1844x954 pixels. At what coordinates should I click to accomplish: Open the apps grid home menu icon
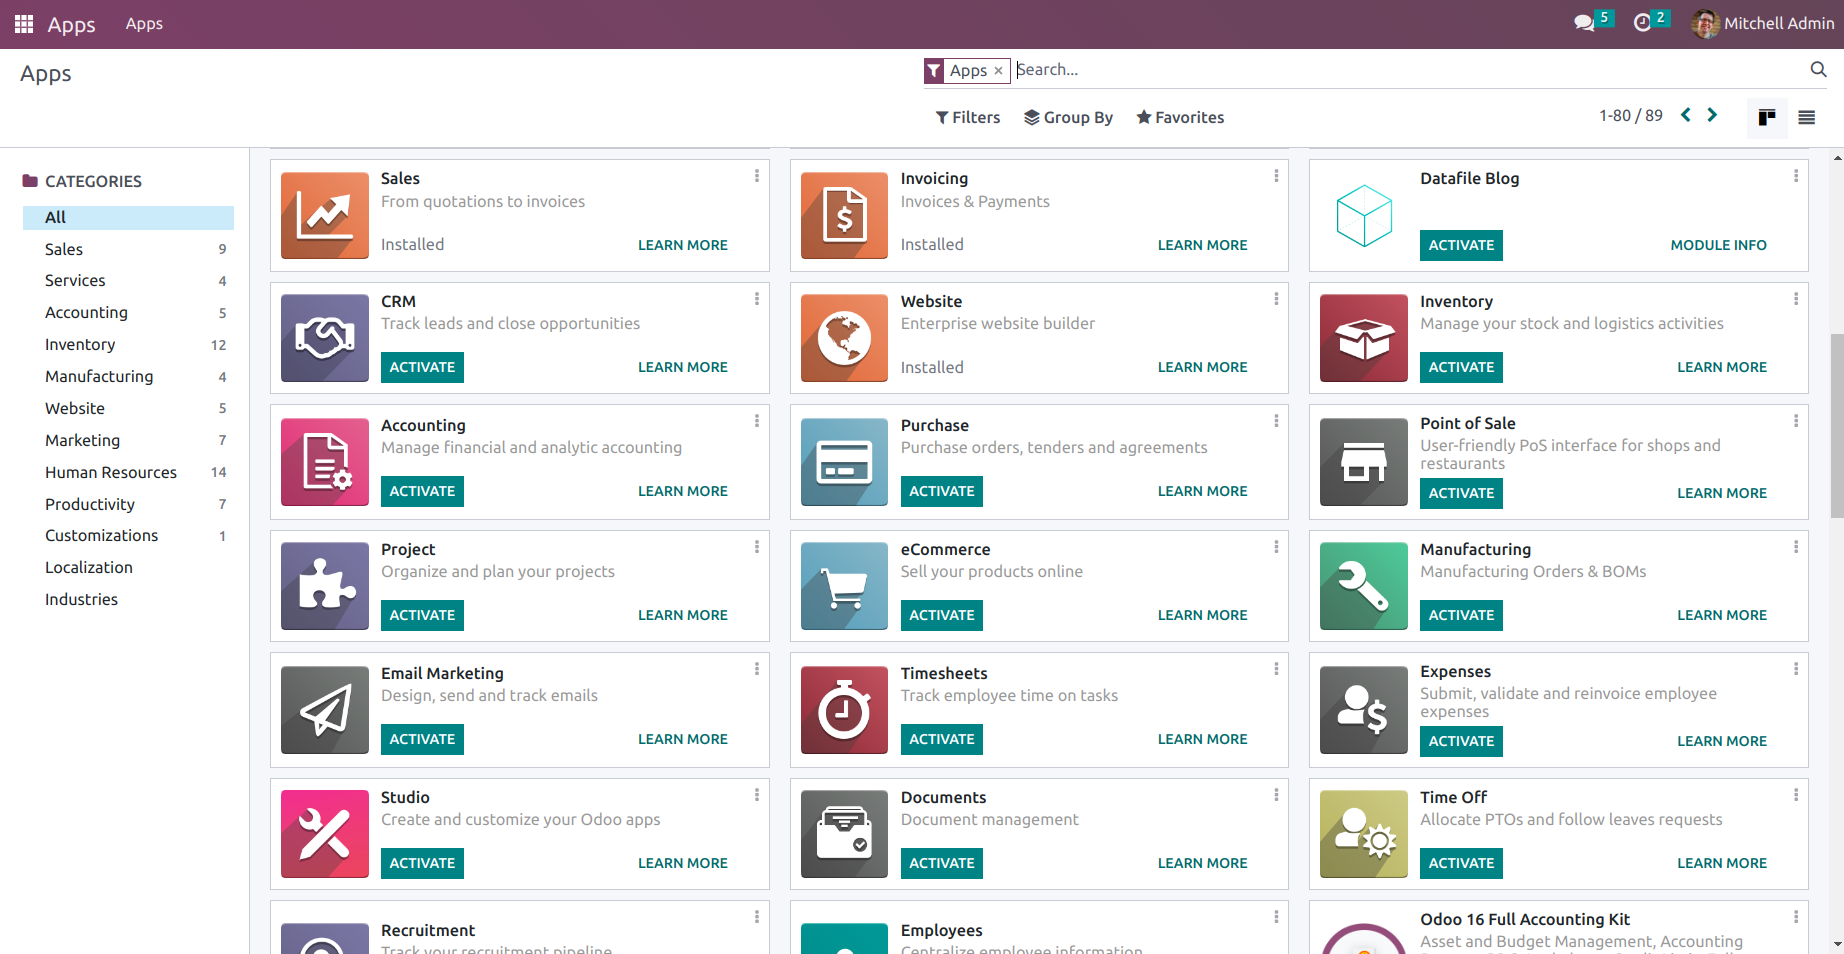(24, 24)
